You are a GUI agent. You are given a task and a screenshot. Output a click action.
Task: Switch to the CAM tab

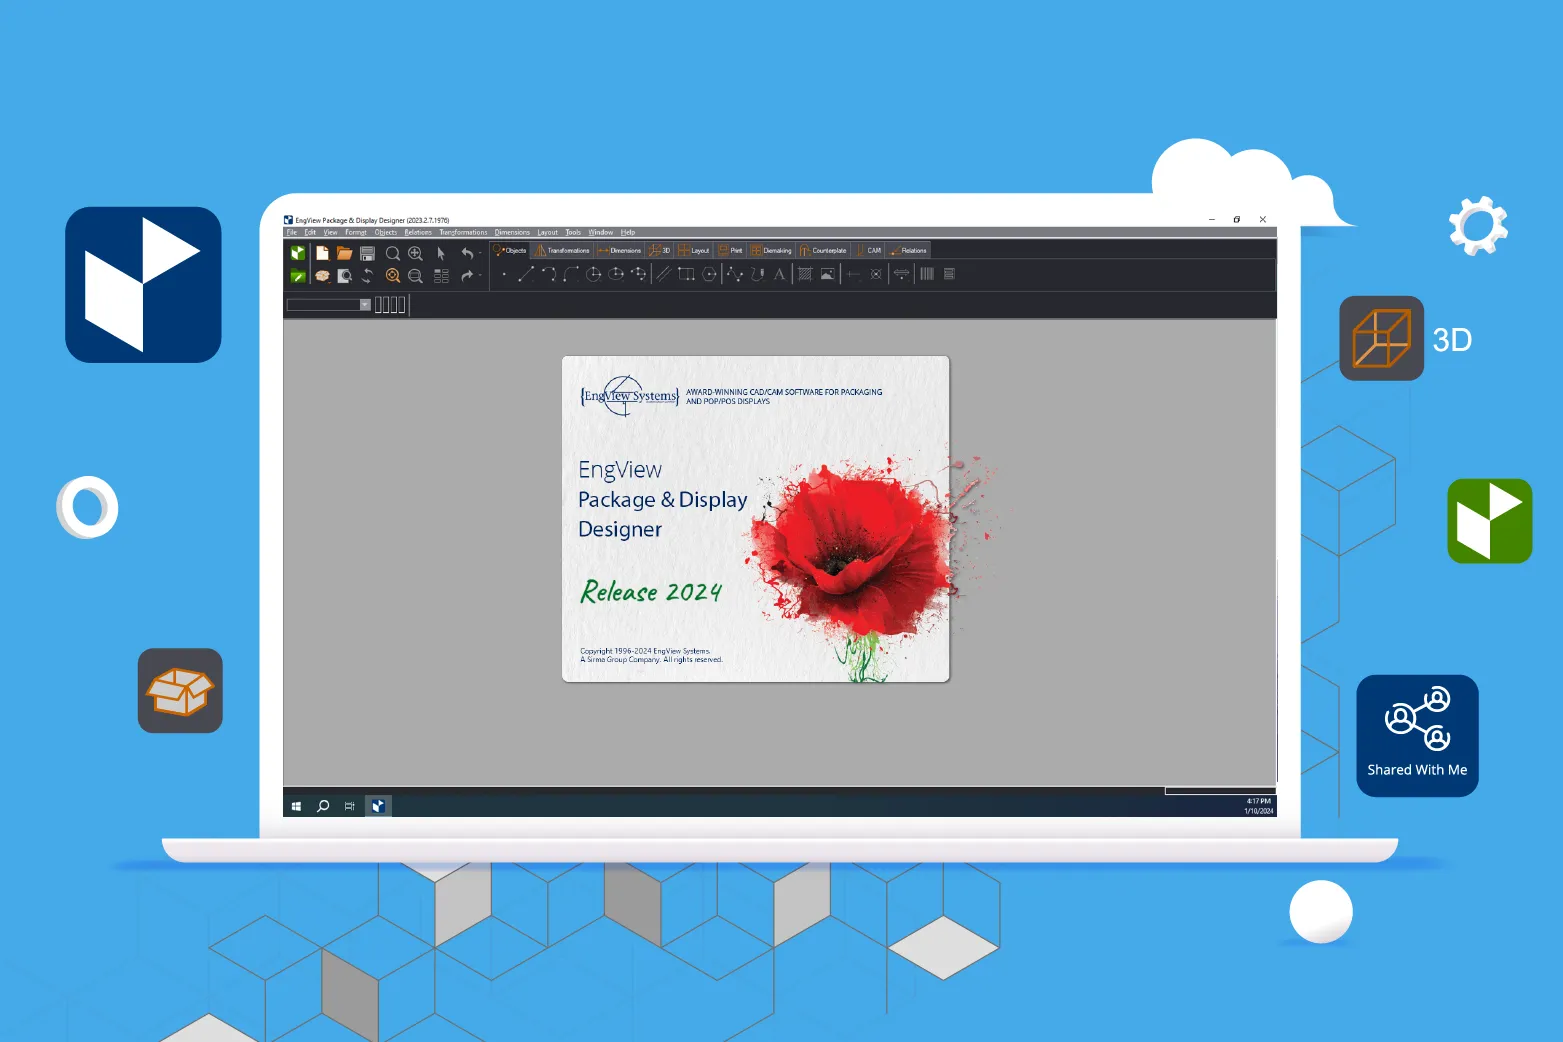pos(868,250)
